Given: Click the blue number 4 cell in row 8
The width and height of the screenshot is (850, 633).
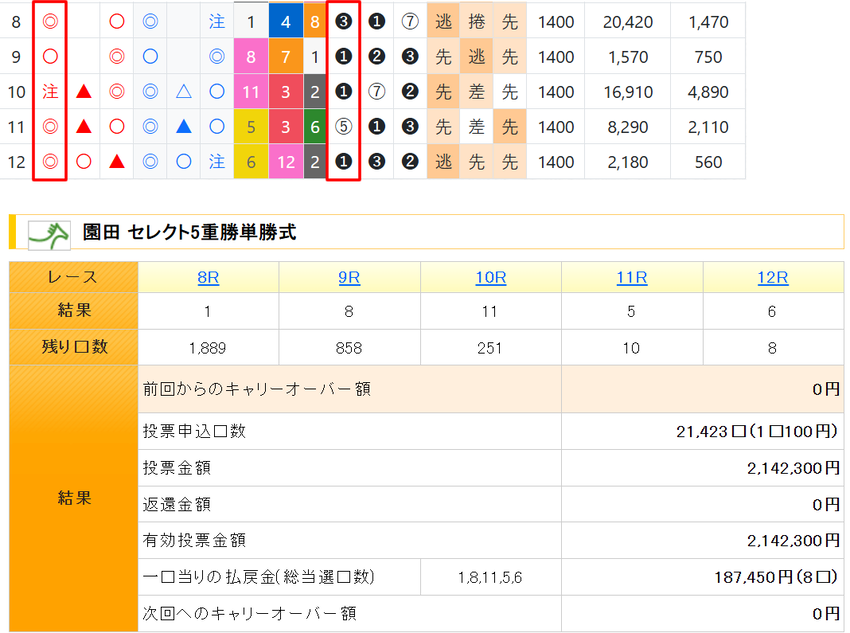Looking at the screenshot, I should point(286,22).
